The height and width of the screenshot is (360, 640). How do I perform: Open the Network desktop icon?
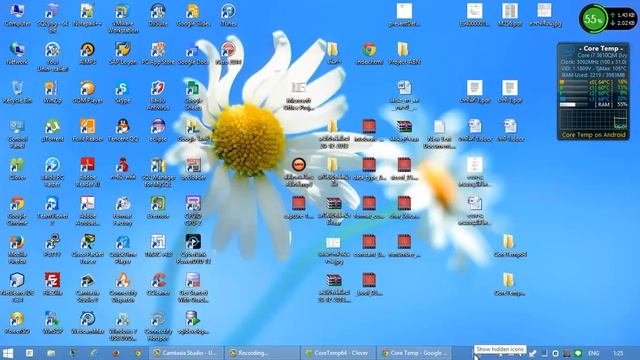coord(17,53)
